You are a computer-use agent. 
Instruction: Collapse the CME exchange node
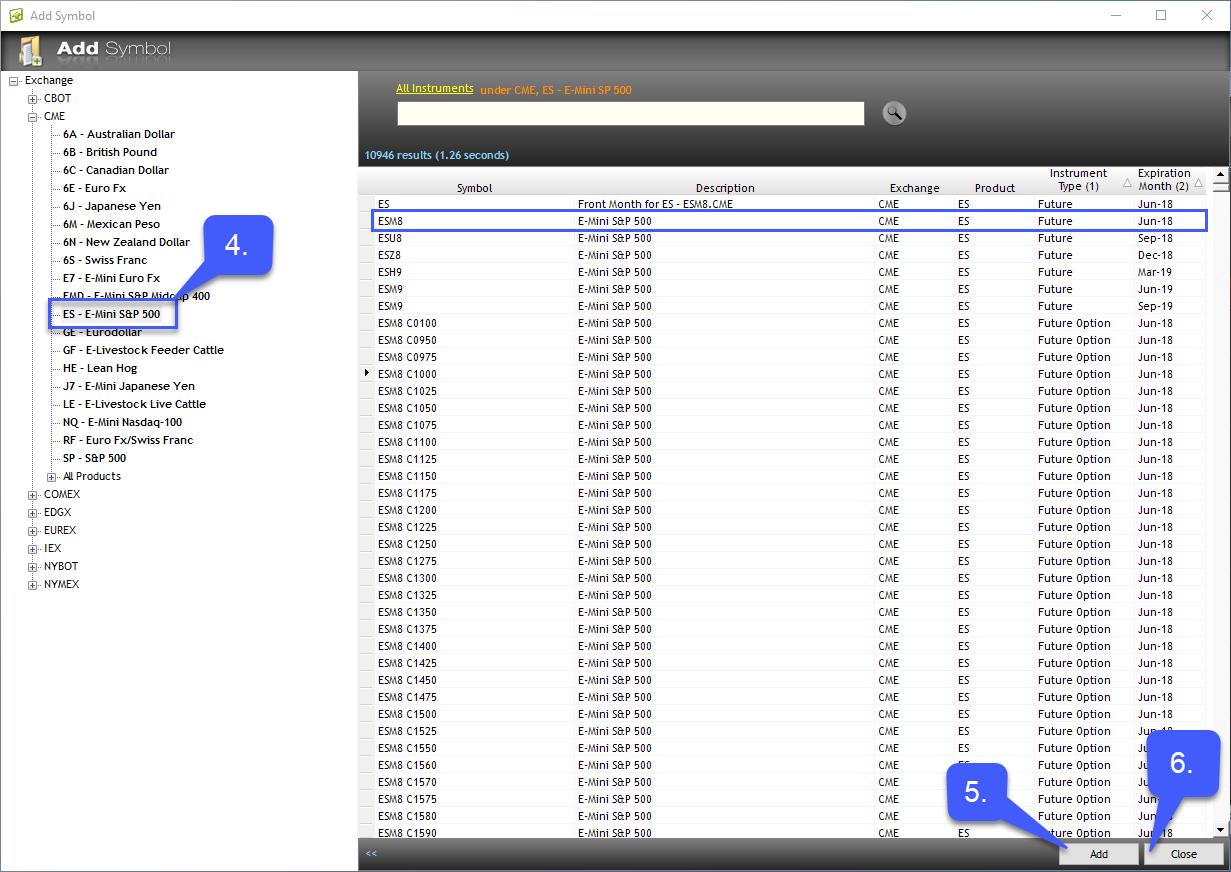(x=33, y=117)
